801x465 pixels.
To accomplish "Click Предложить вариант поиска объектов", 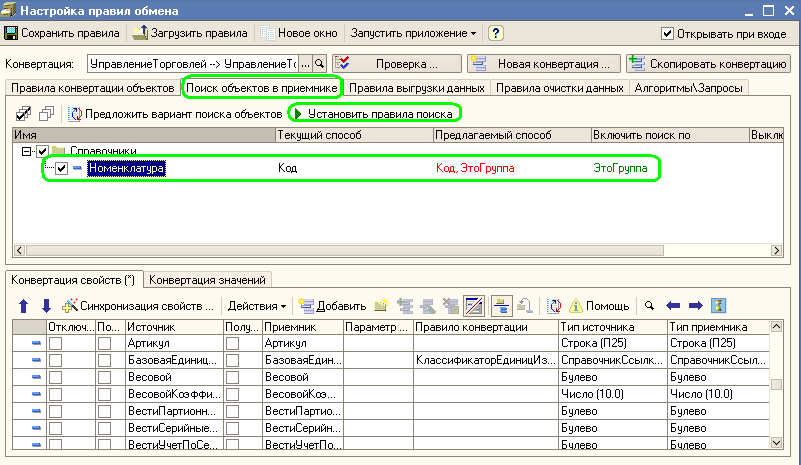I will pos(175,113).
